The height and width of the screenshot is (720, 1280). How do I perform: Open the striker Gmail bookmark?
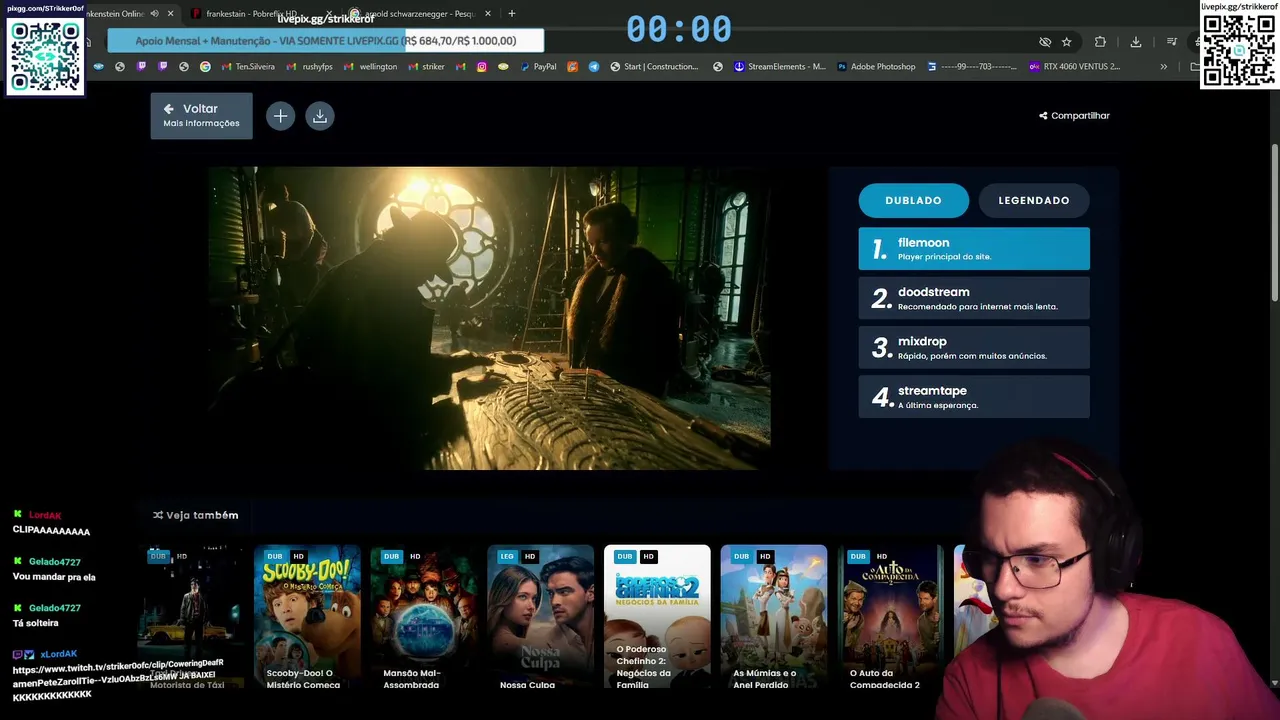pyautogui.click(x=426, y=67)
